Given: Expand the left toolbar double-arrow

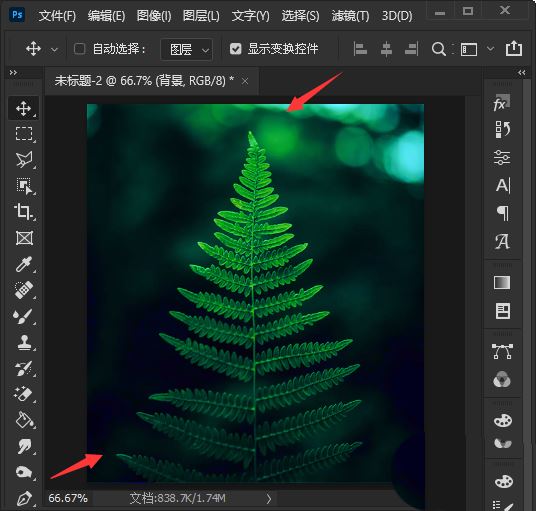Looking at the screenshot, I should coord(13,72).
